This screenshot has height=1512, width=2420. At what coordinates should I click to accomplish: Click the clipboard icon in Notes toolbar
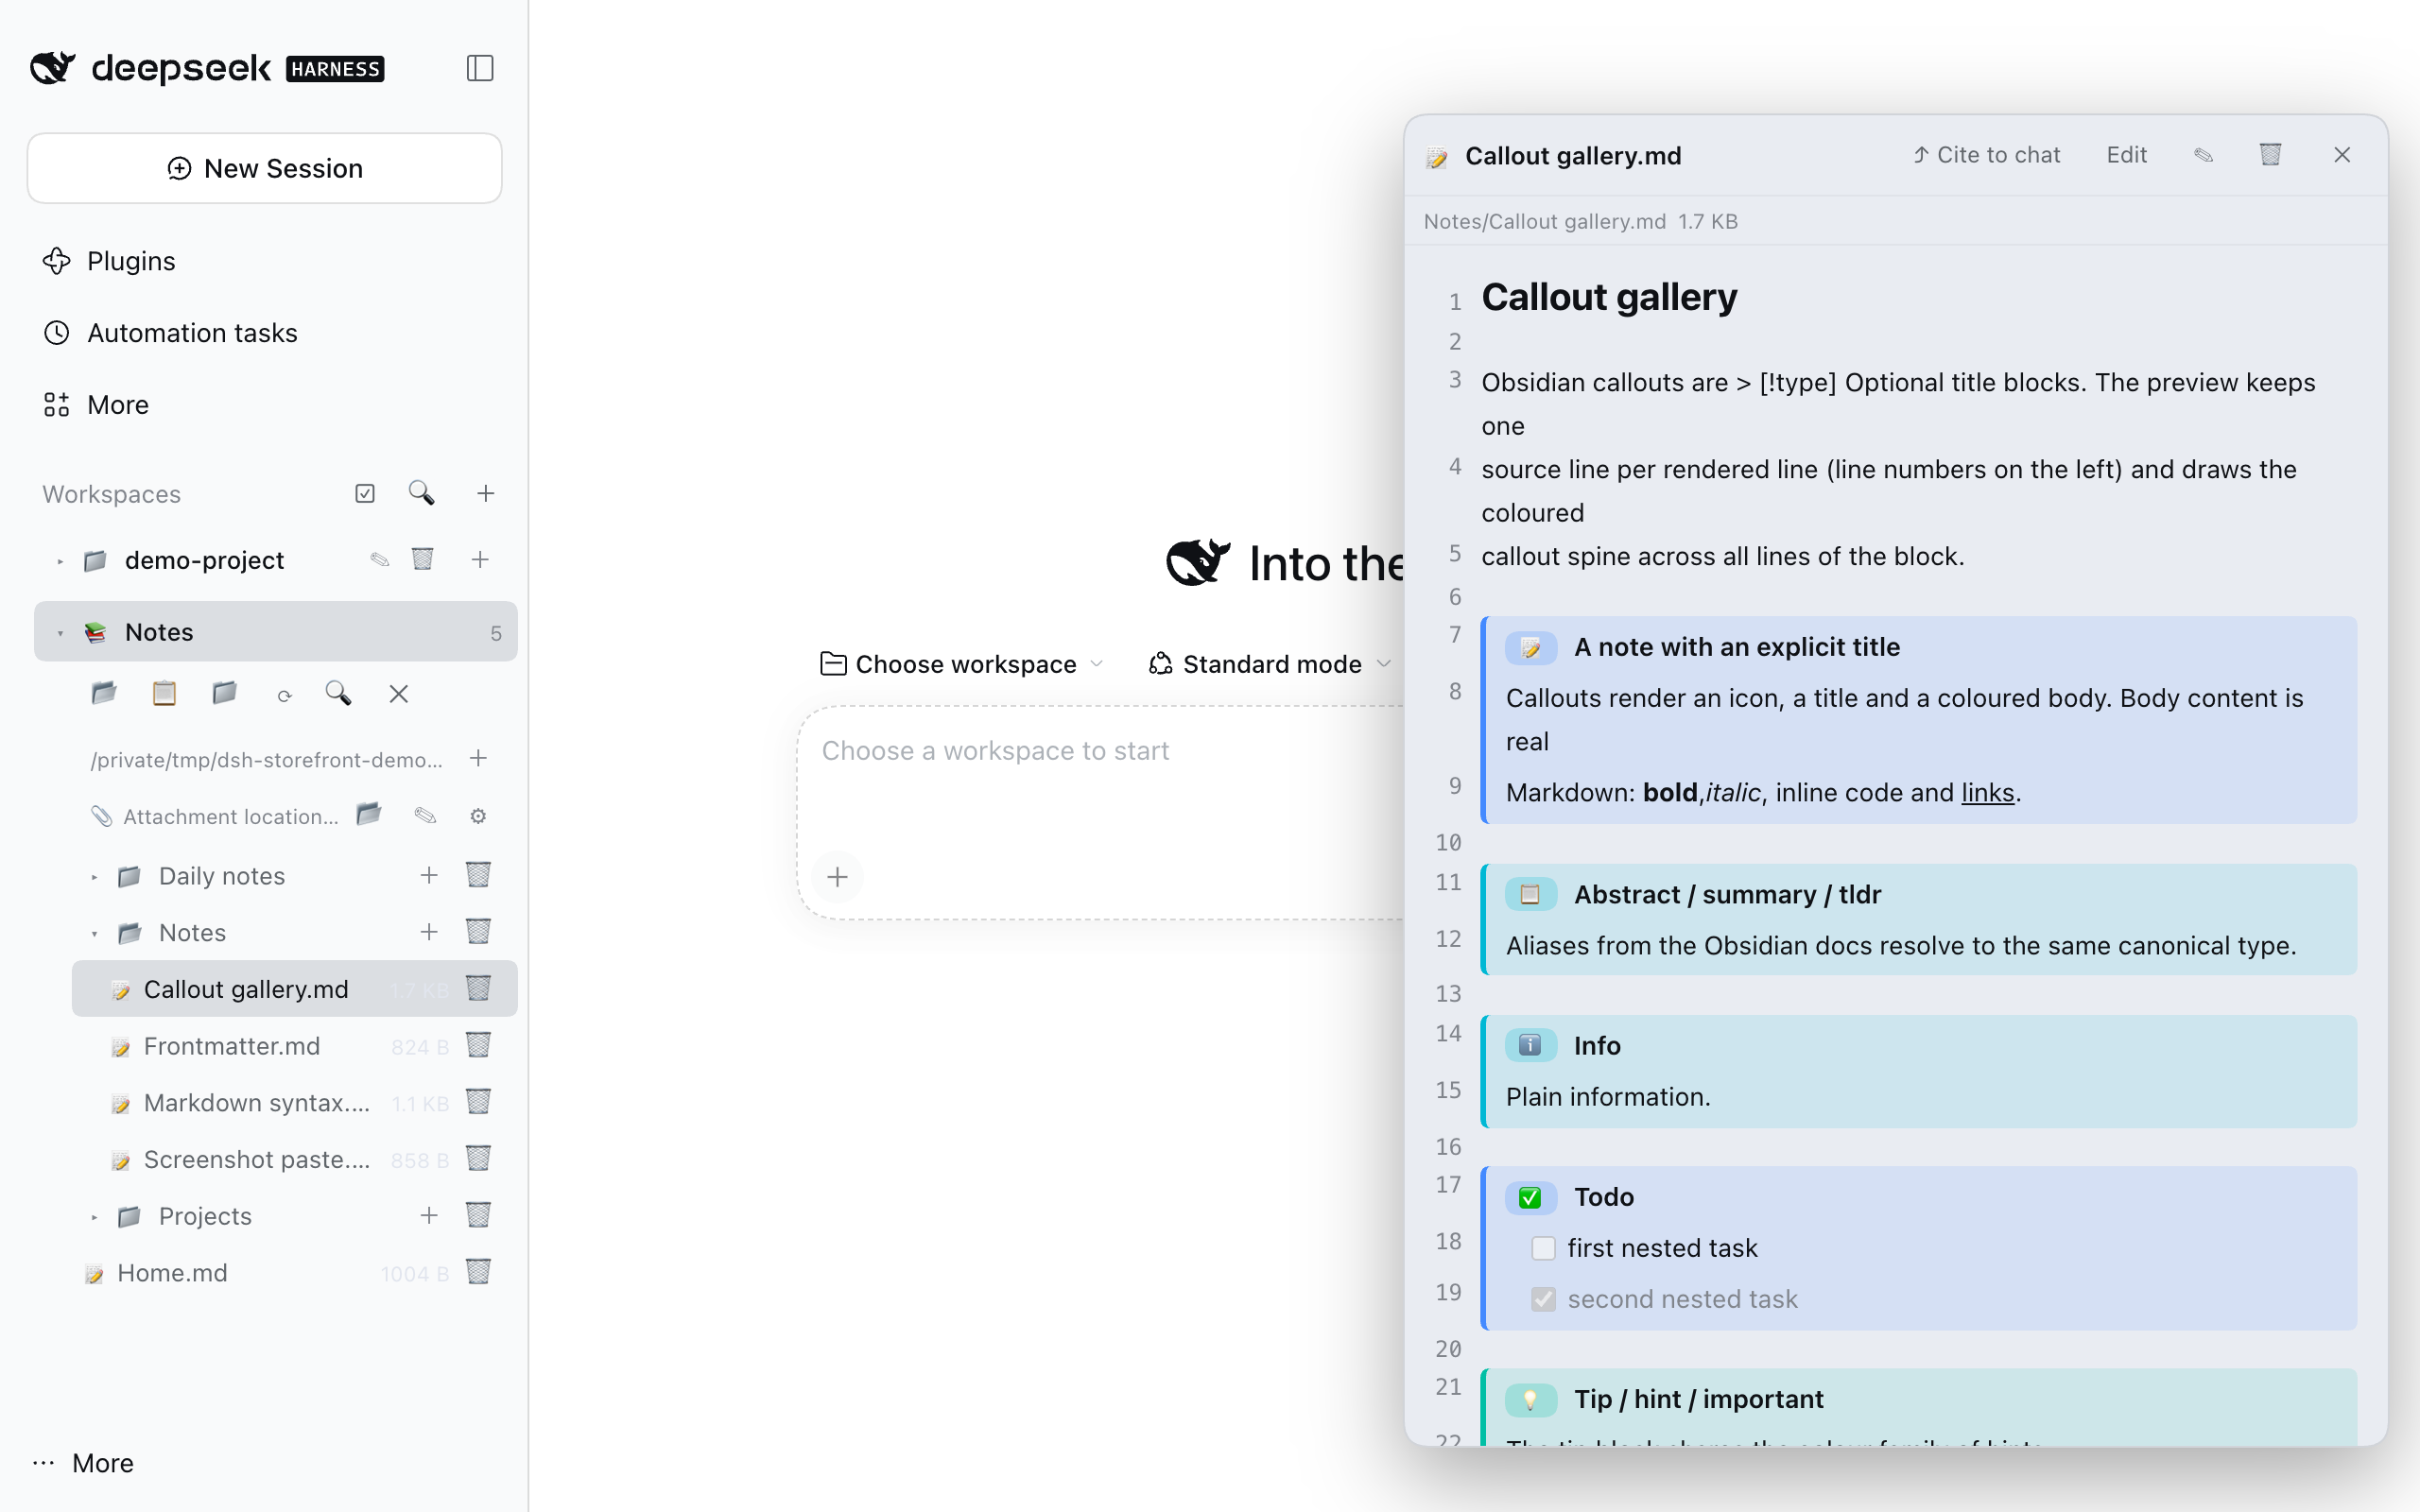[x=164, y=693]
